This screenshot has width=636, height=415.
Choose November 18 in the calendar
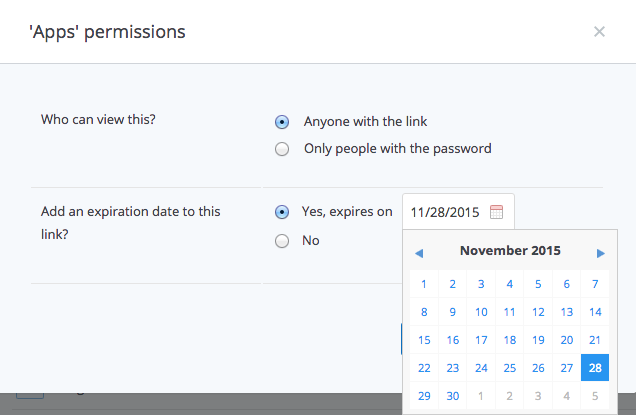[510, 340]
